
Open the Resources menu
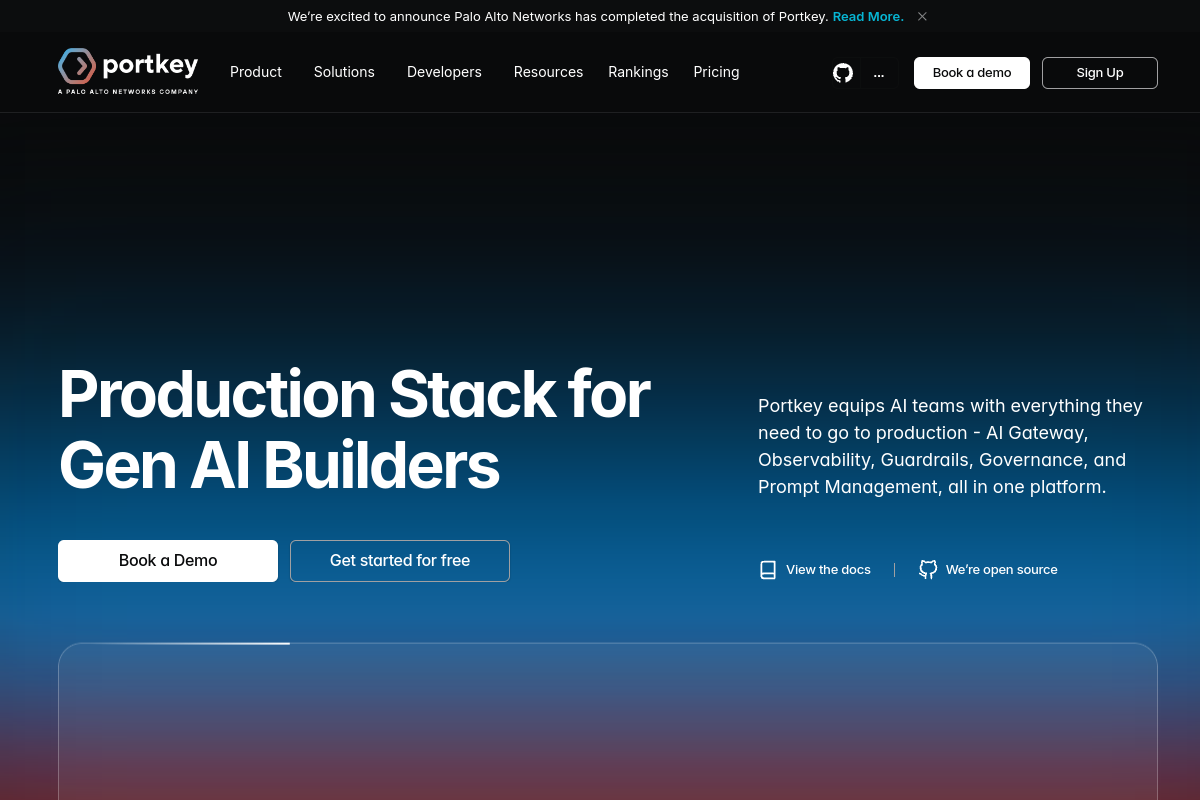(548, 72)
